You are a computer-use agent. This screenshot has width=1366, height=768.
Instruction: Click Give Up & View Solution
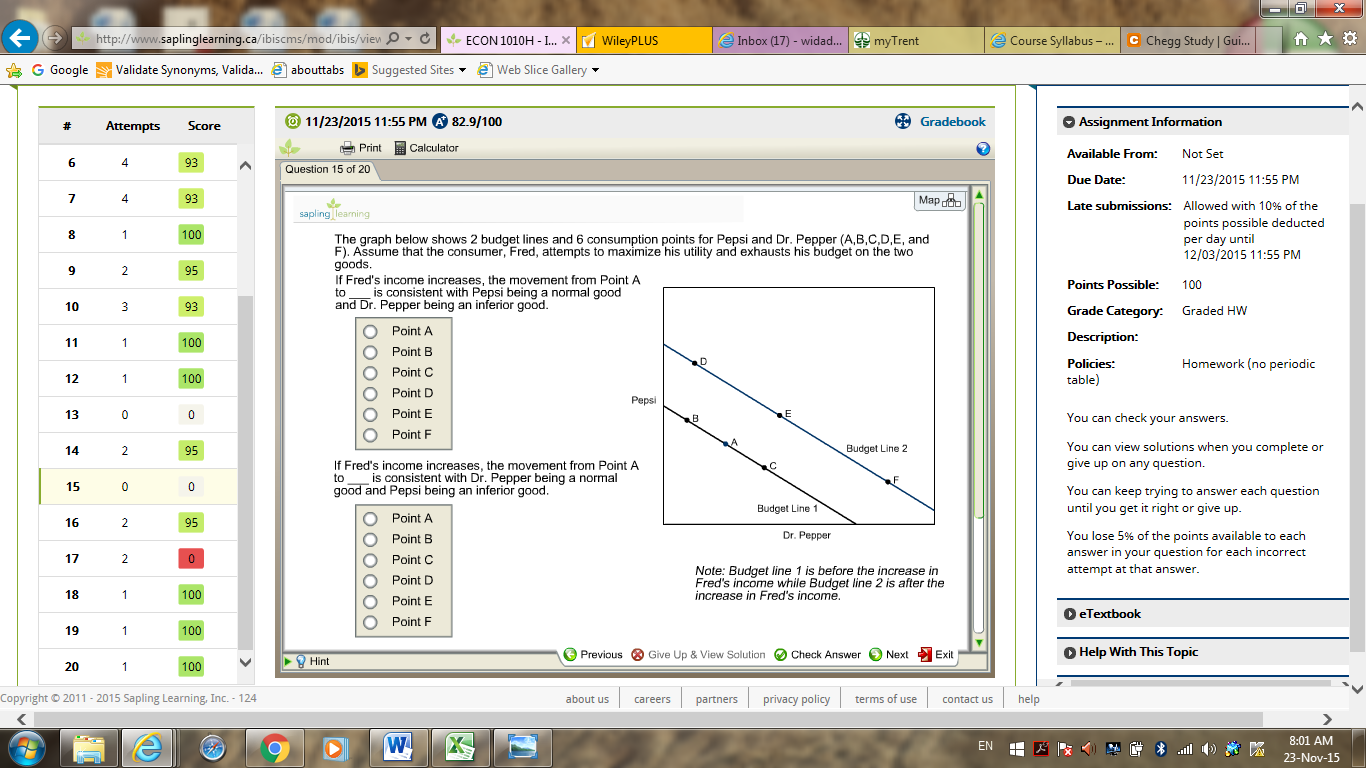pyautogui.click(x=698, y=655)
